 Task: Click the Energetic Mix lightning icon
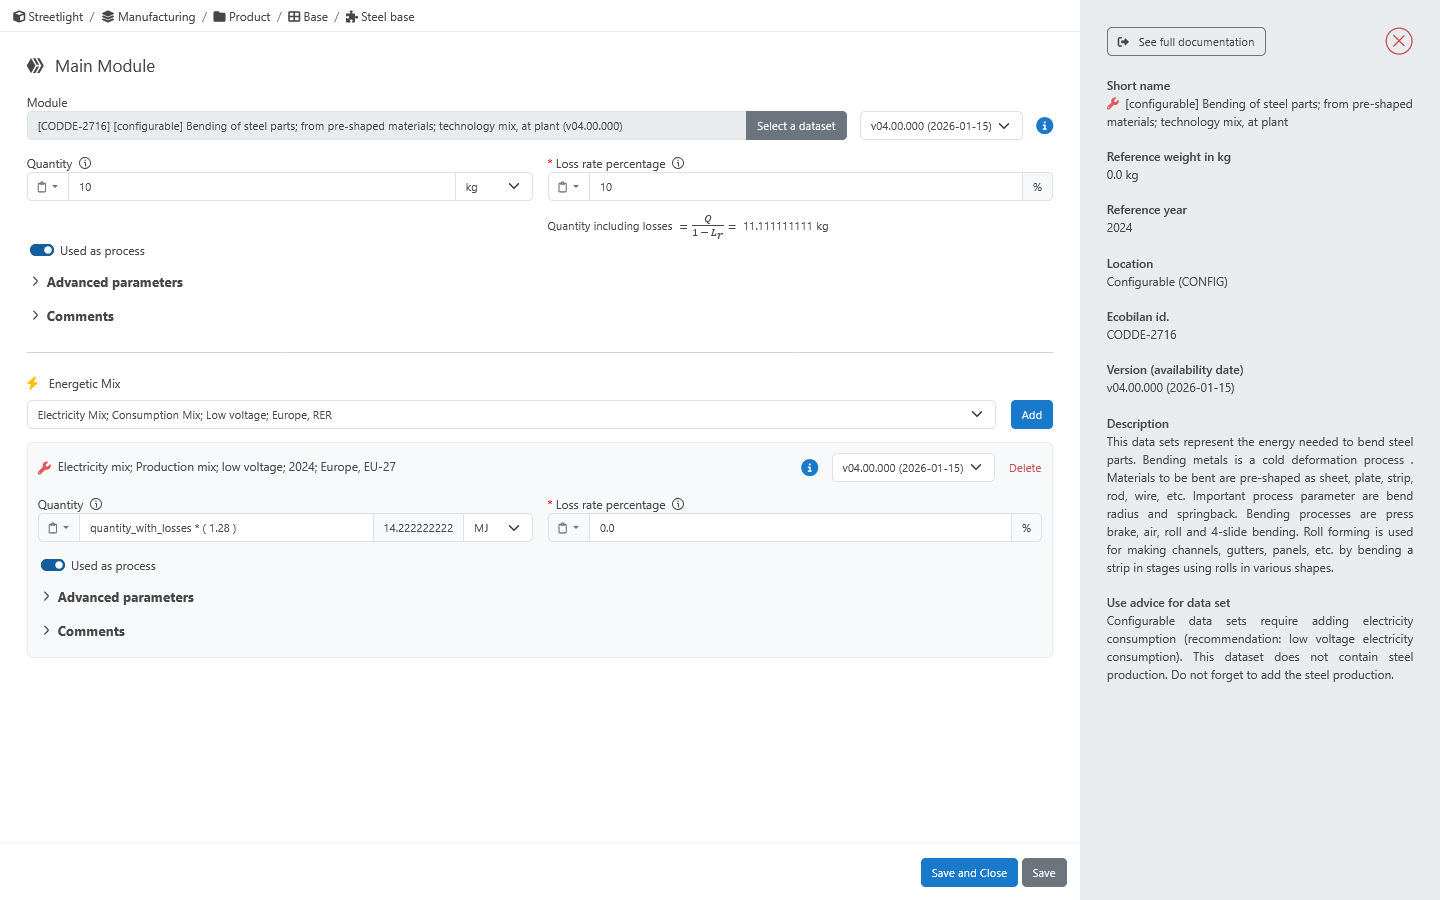click(33, 384)
